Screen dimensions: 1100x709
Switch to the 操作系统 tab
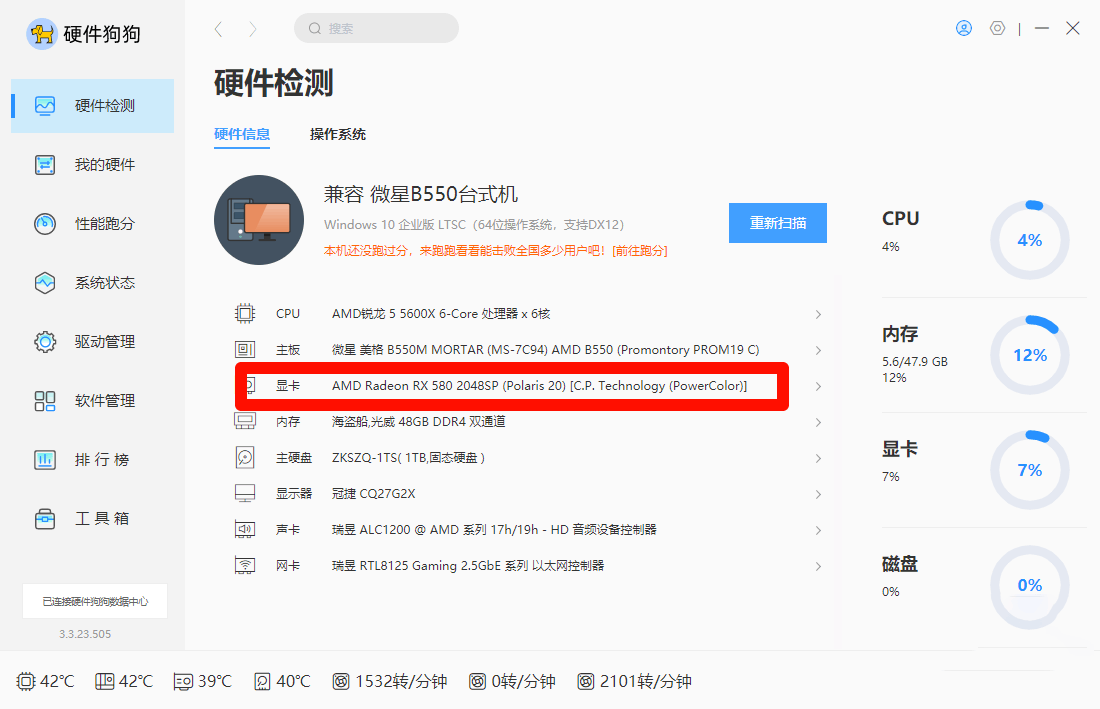click(338, 134)
